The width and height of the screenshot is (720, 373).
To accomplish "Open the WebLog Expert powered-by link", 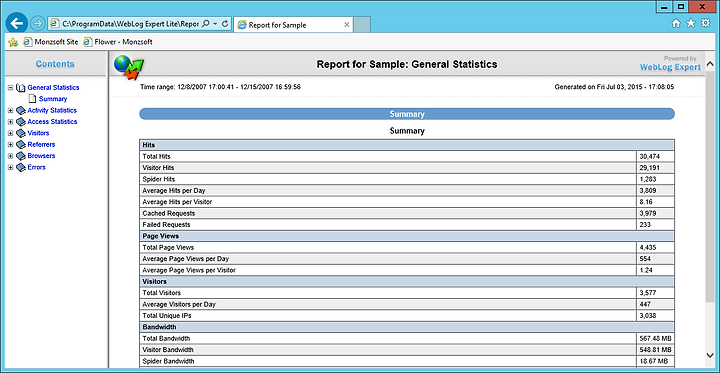I will click(x=670, y=67).
